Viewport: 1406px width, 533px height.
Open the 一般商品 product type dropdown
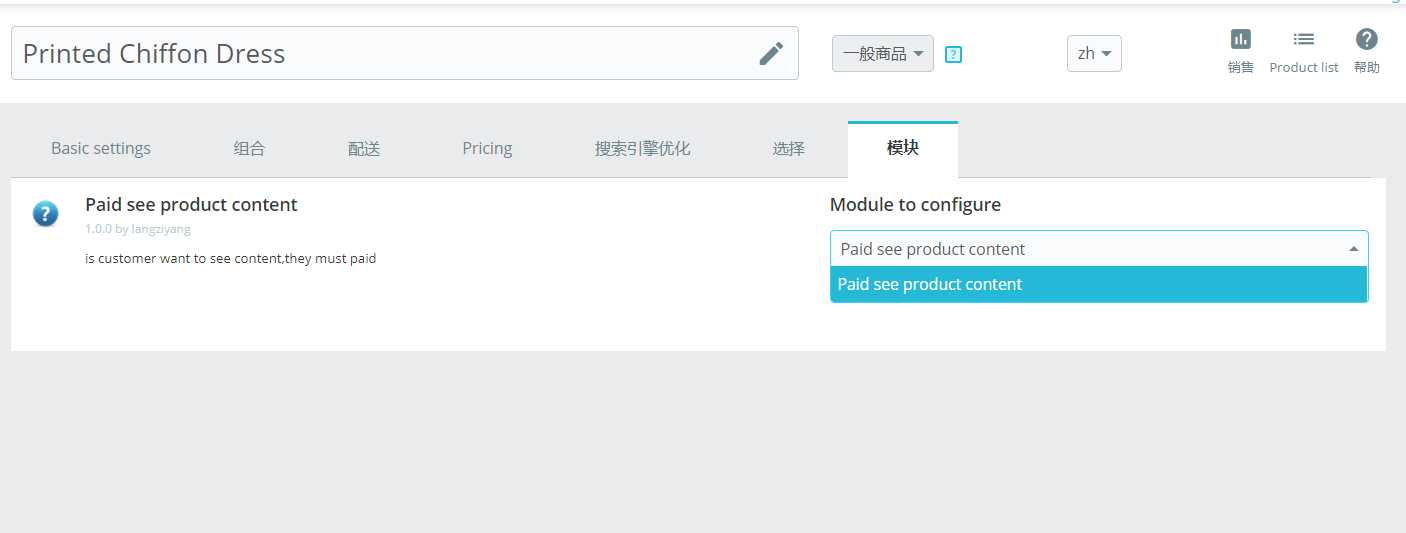(x=883, y=54)
